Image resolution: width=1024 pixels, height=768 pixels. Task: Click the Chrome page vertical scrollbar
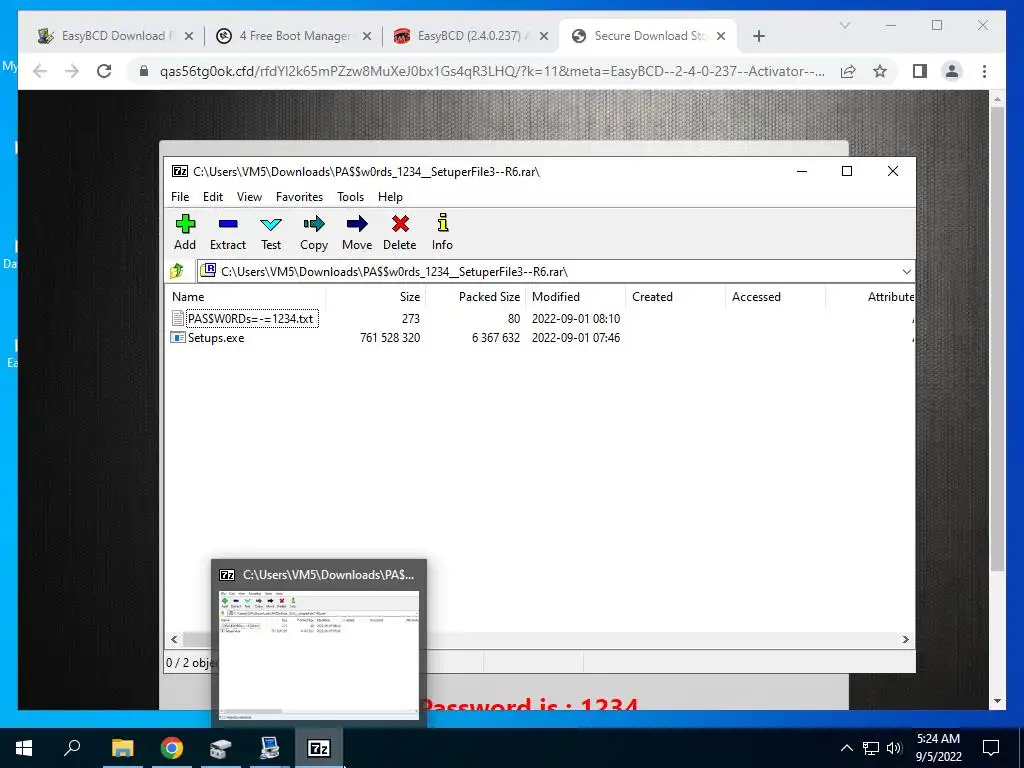click(x=997, y=340)
